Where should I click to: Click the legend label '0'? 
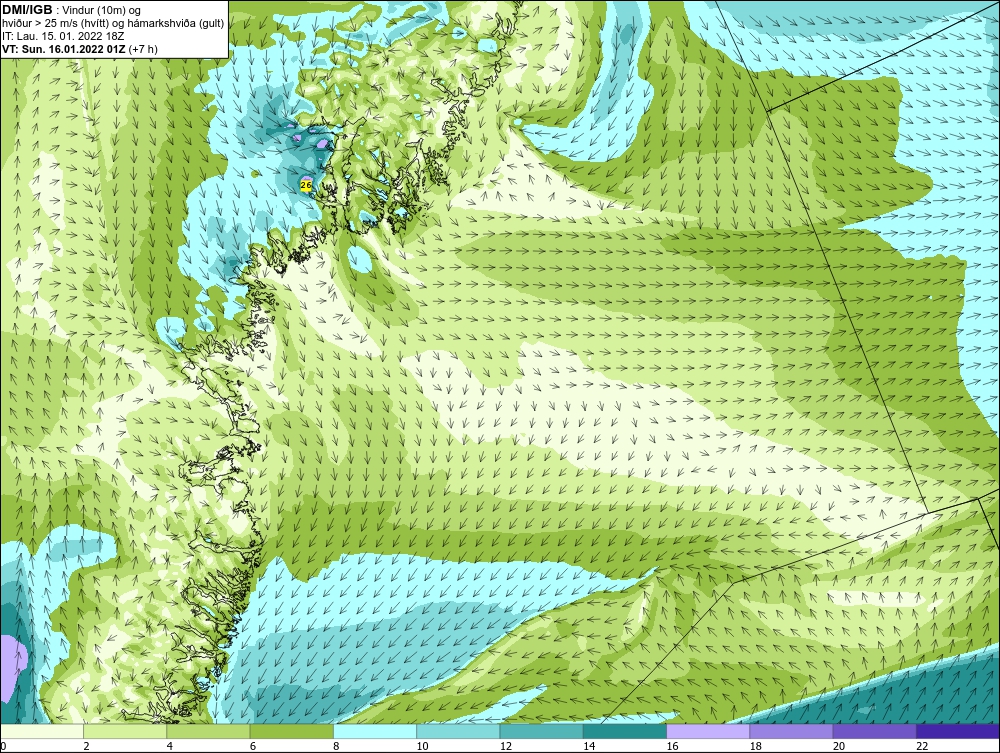[x=3, y=747]
